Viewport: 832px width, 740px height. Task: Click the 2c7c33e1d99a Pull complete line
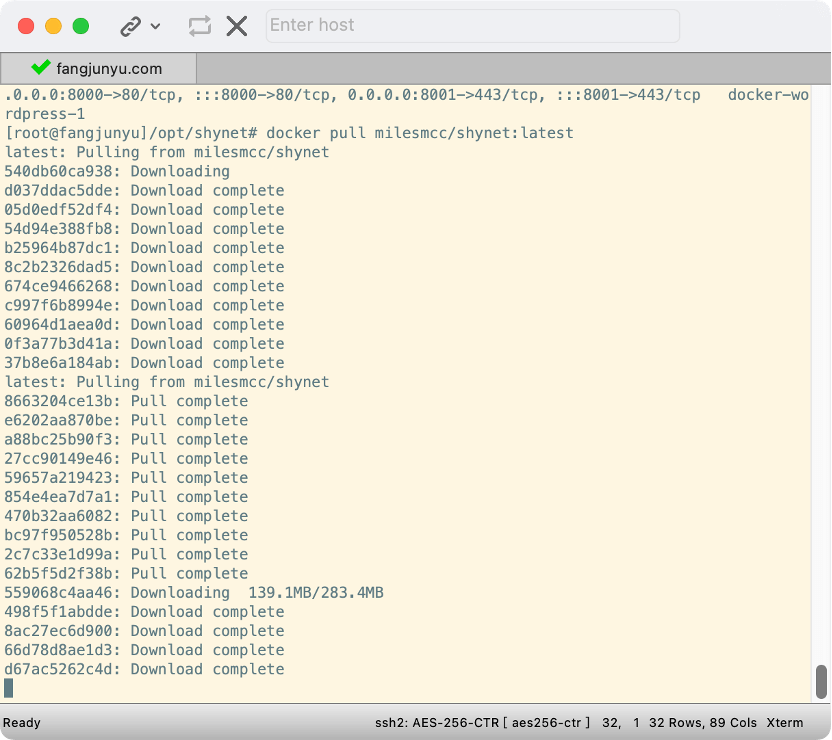[x=126, y=554]
